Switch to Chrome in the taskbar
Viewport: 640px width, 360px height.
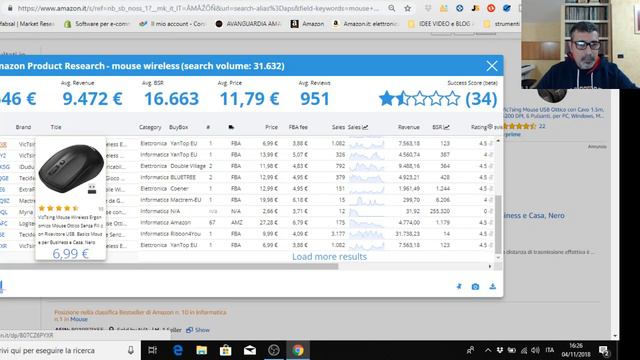tap(298, 350)
